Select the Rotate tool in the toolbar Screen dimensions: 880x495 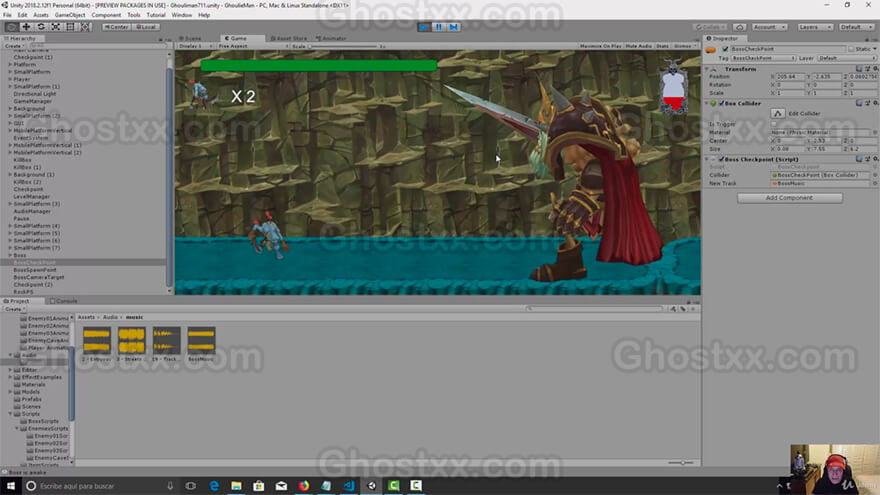(41, 27)
